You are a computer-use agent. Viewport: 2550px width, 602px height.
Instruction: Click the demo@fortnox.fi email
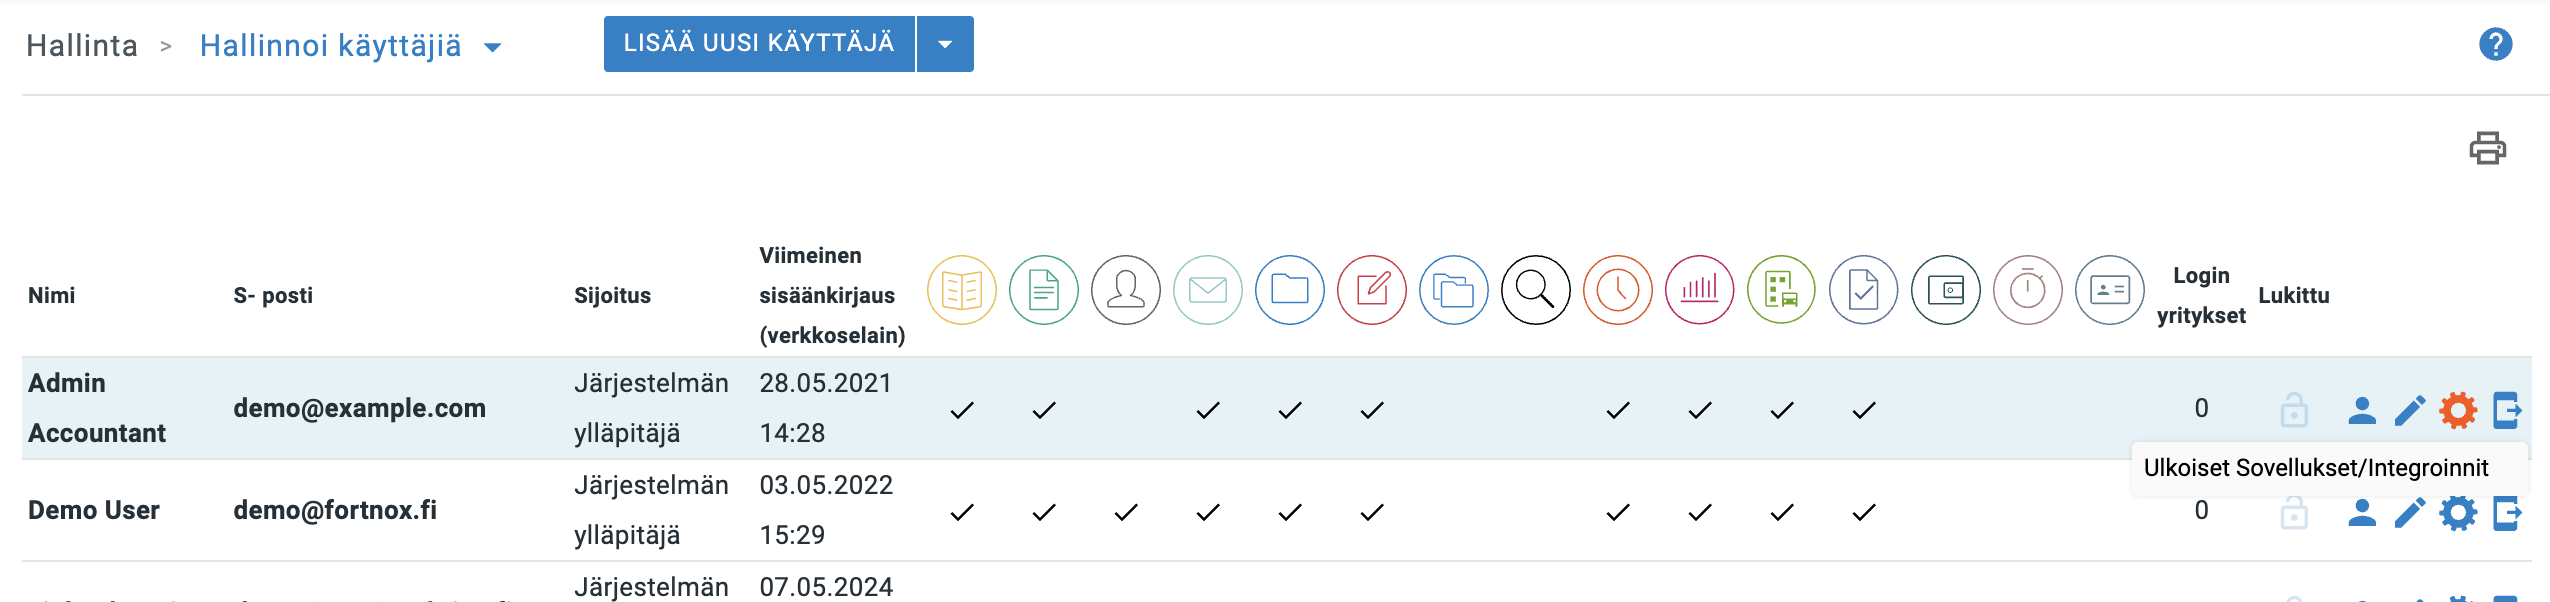335,510
